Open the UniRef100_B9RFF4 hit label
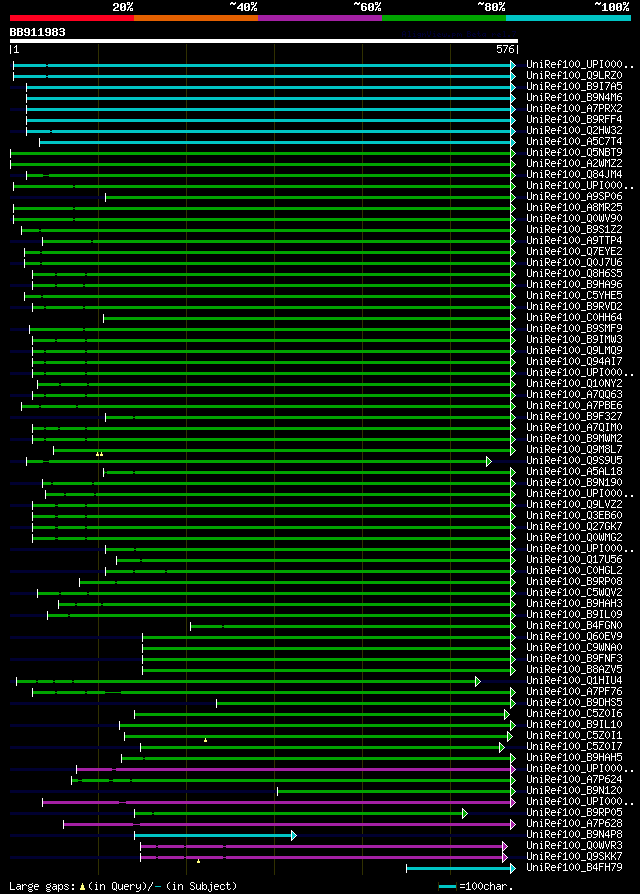Image resolution: width=640 pixels, height=894 pixels. (x=574, y=120)
